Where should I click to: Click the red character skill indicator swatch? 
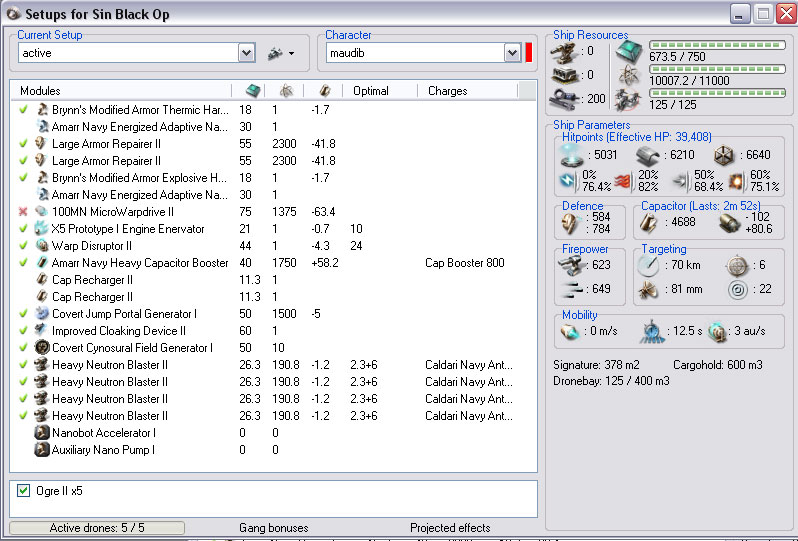(529, 53)
